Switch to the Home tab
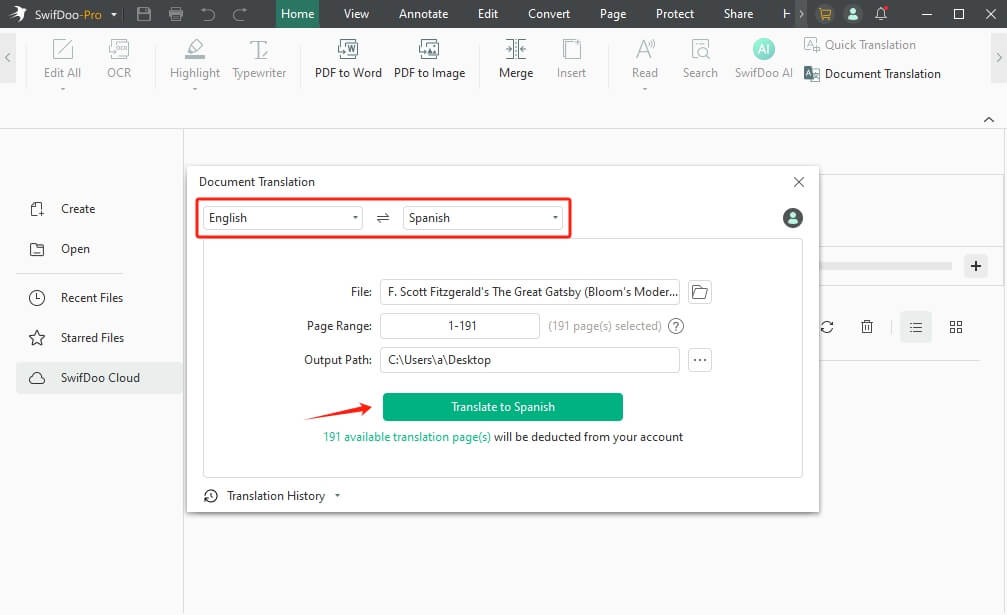Image resolution: width=1007 pixels, height=615 pixels. (x=297, y=13)
